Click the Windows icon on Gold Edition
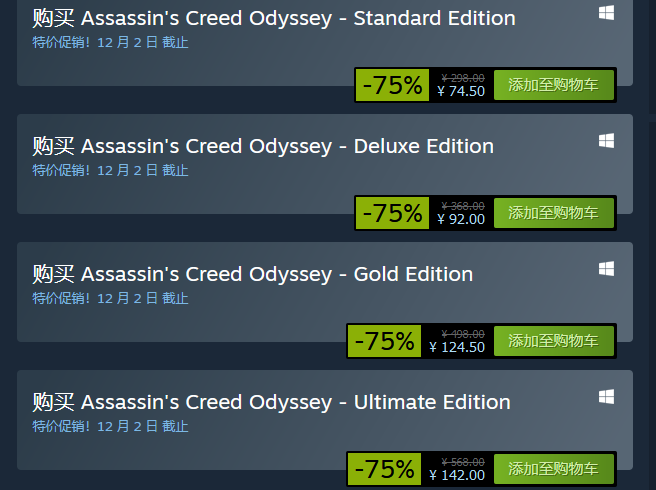 tap(606, 269)
